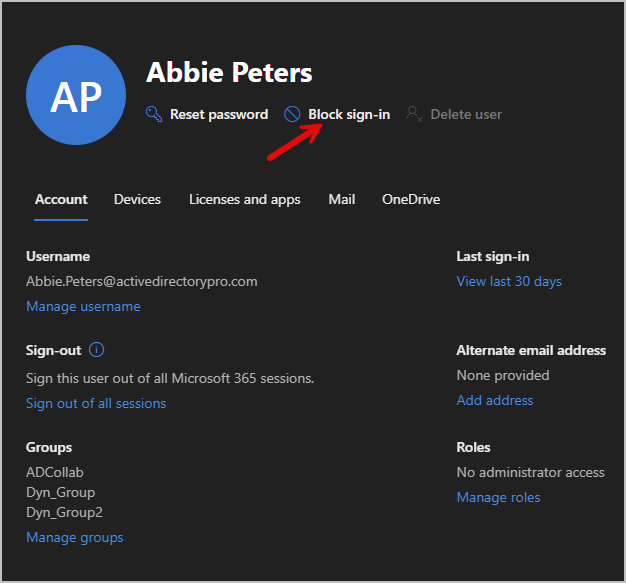Click the AP profile avatar circle
The image size is (626, 583).
click(x=76, y=95)
